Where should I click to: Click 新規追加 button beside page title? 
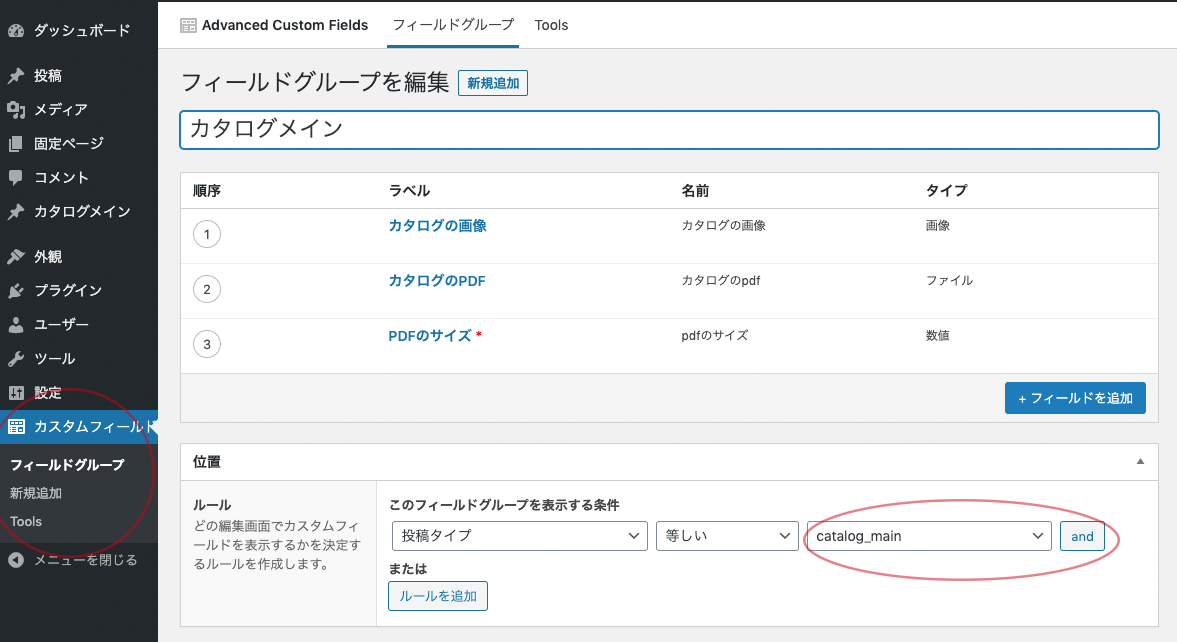click(x=493, y=83)
